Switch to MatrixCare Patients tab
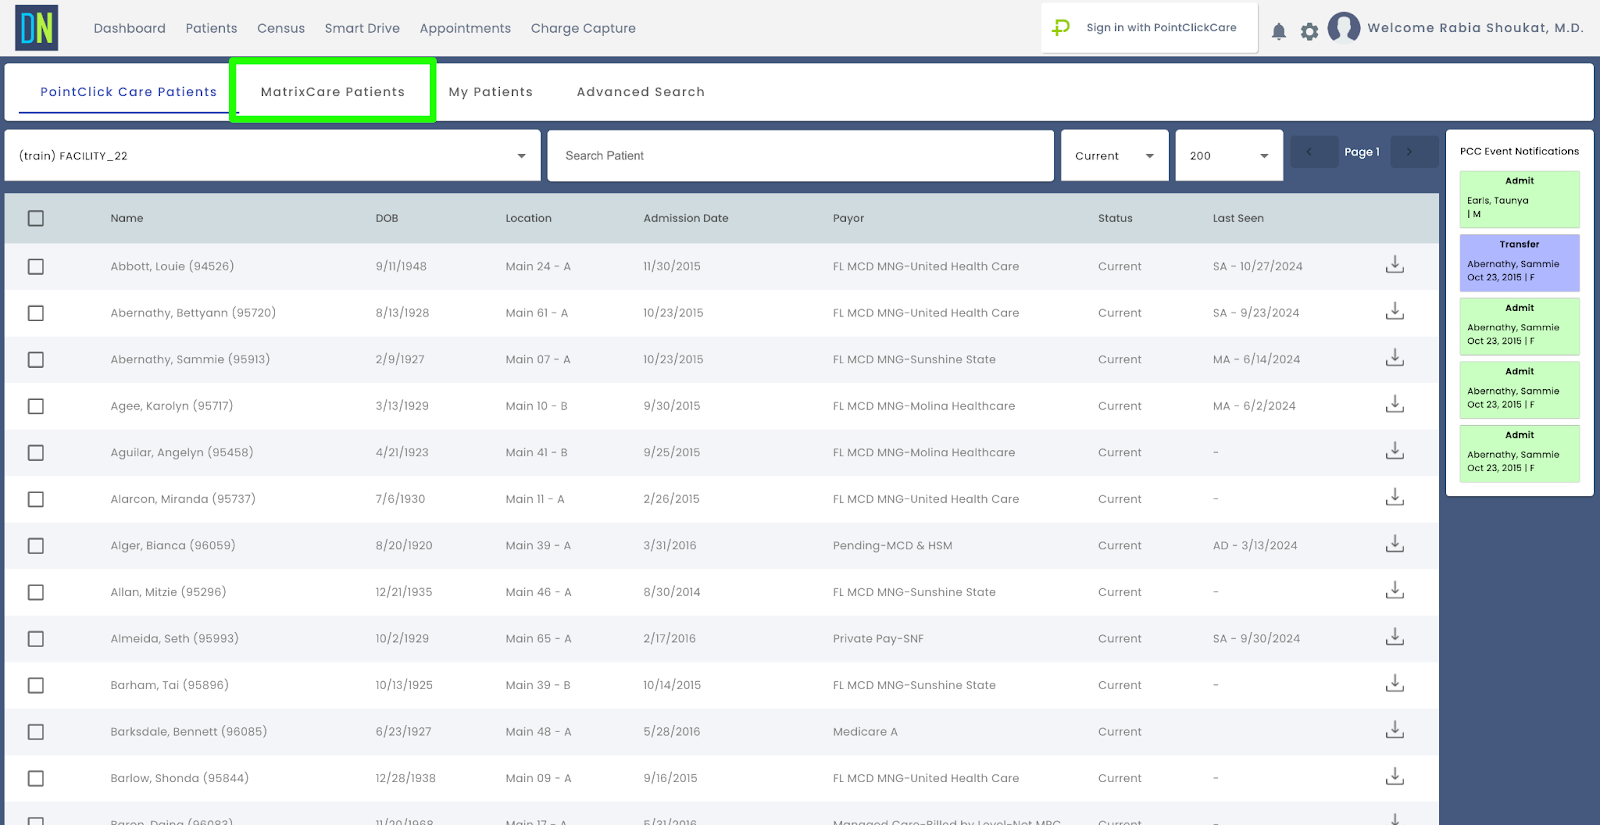 pos(333,92)
